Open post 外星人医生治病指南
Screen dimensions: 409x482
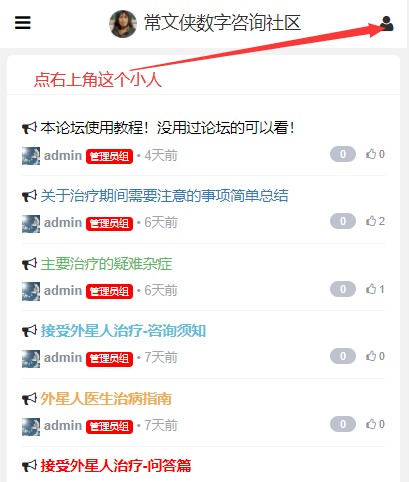point(106,398)
